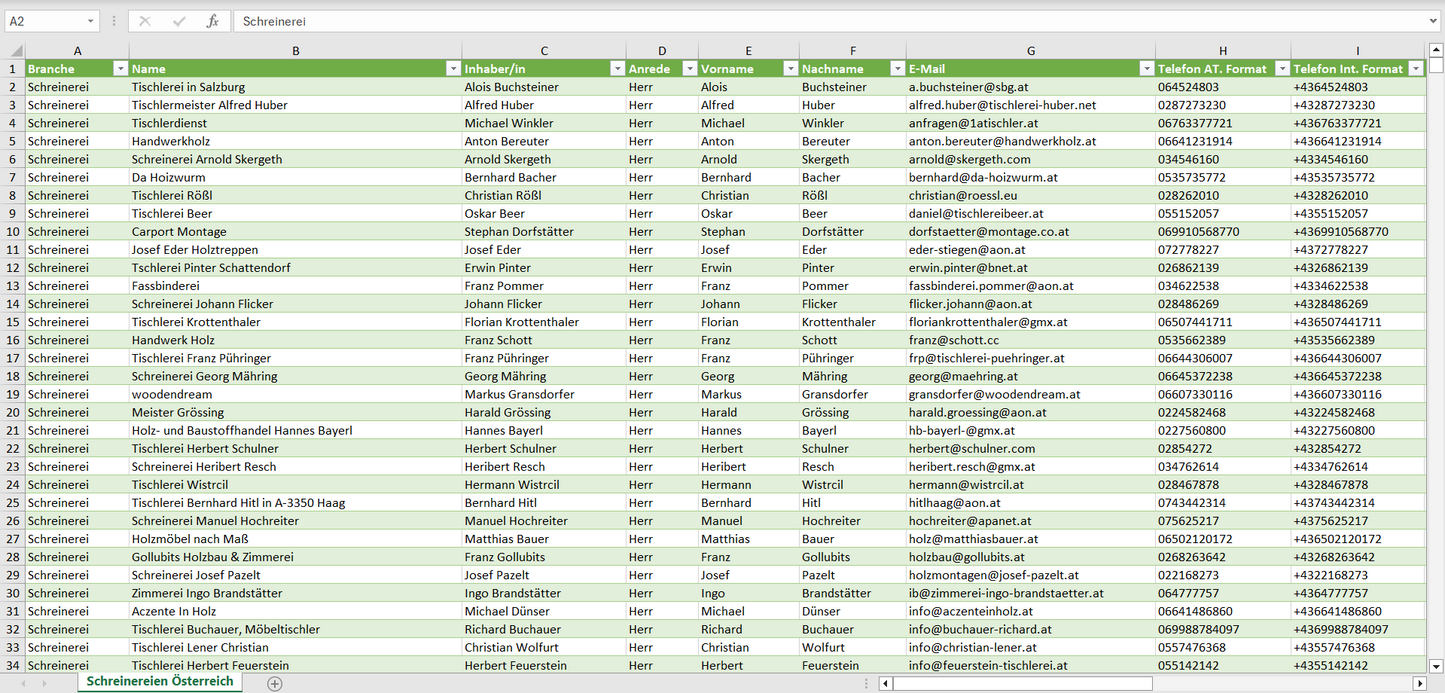Open the Anrede column filter dropdown
This screenshot has height=693, width=1445.
coord(689,69)
